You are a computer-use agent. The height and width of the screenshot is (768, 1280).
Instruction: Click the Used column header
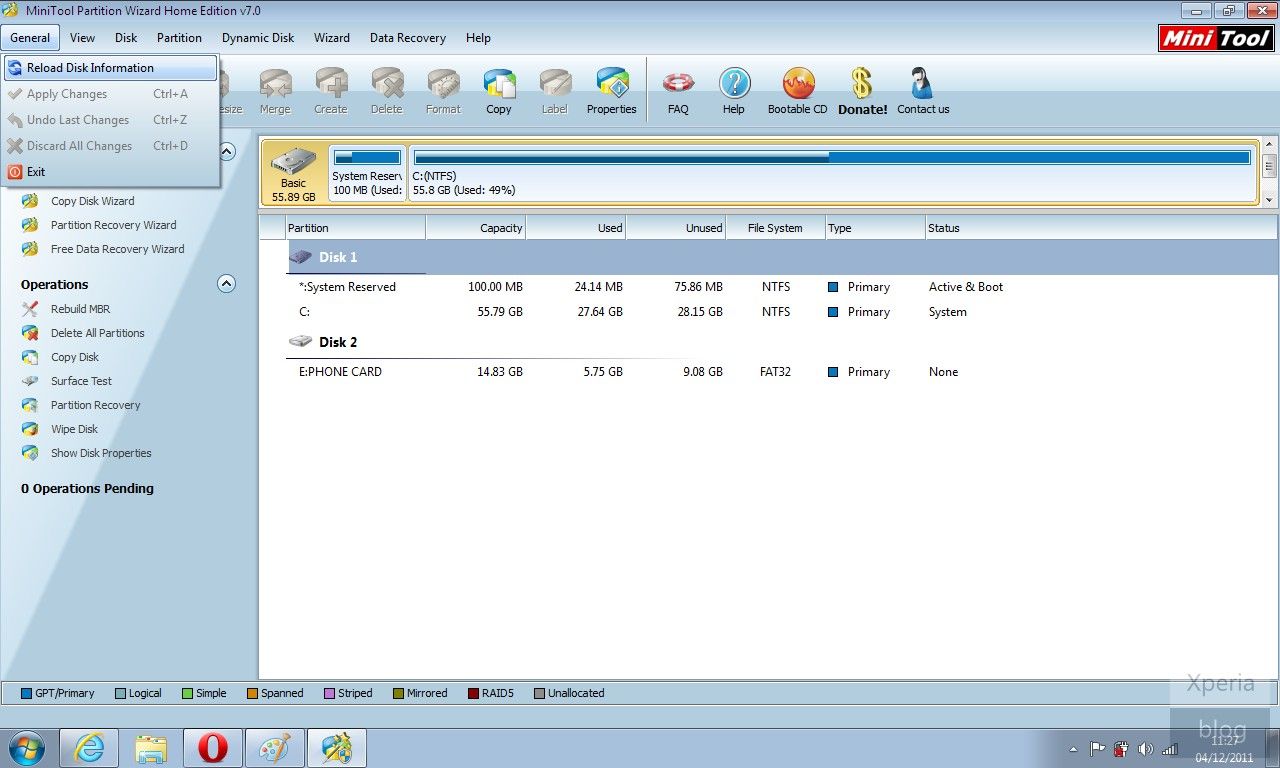[x=576, y=228]
